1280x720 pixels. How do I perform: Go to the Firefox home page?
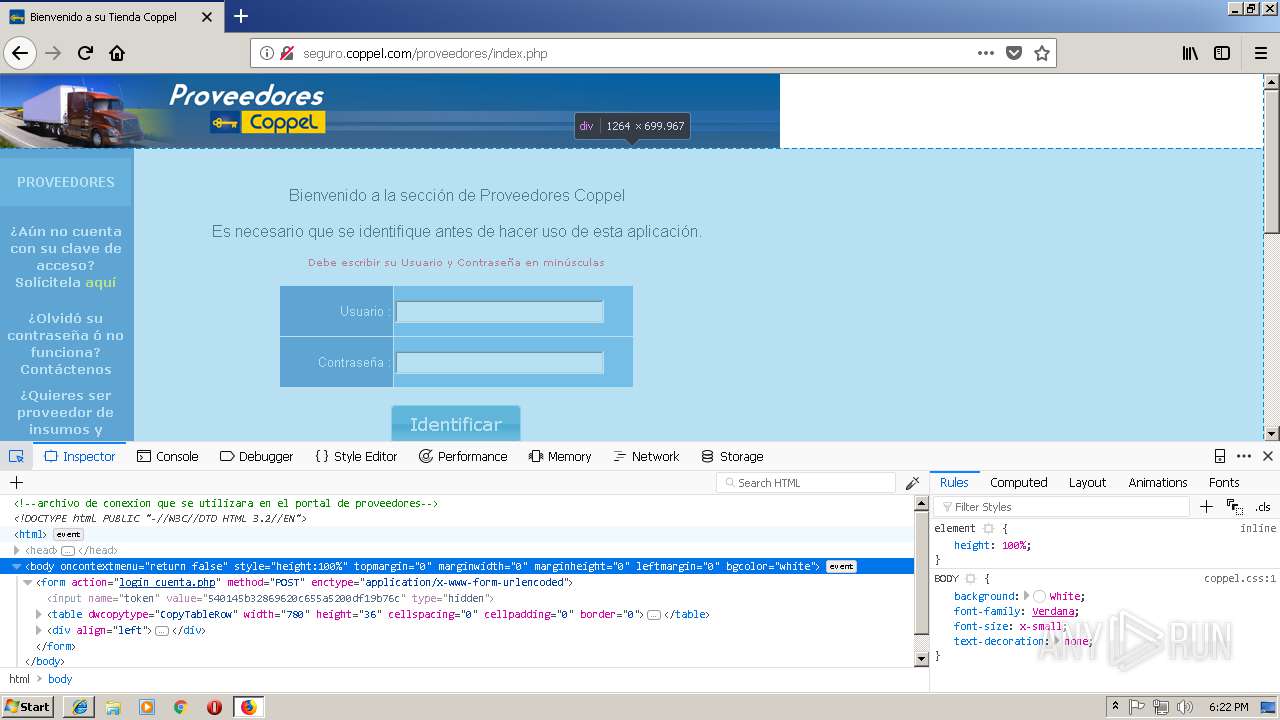point(117,53)
